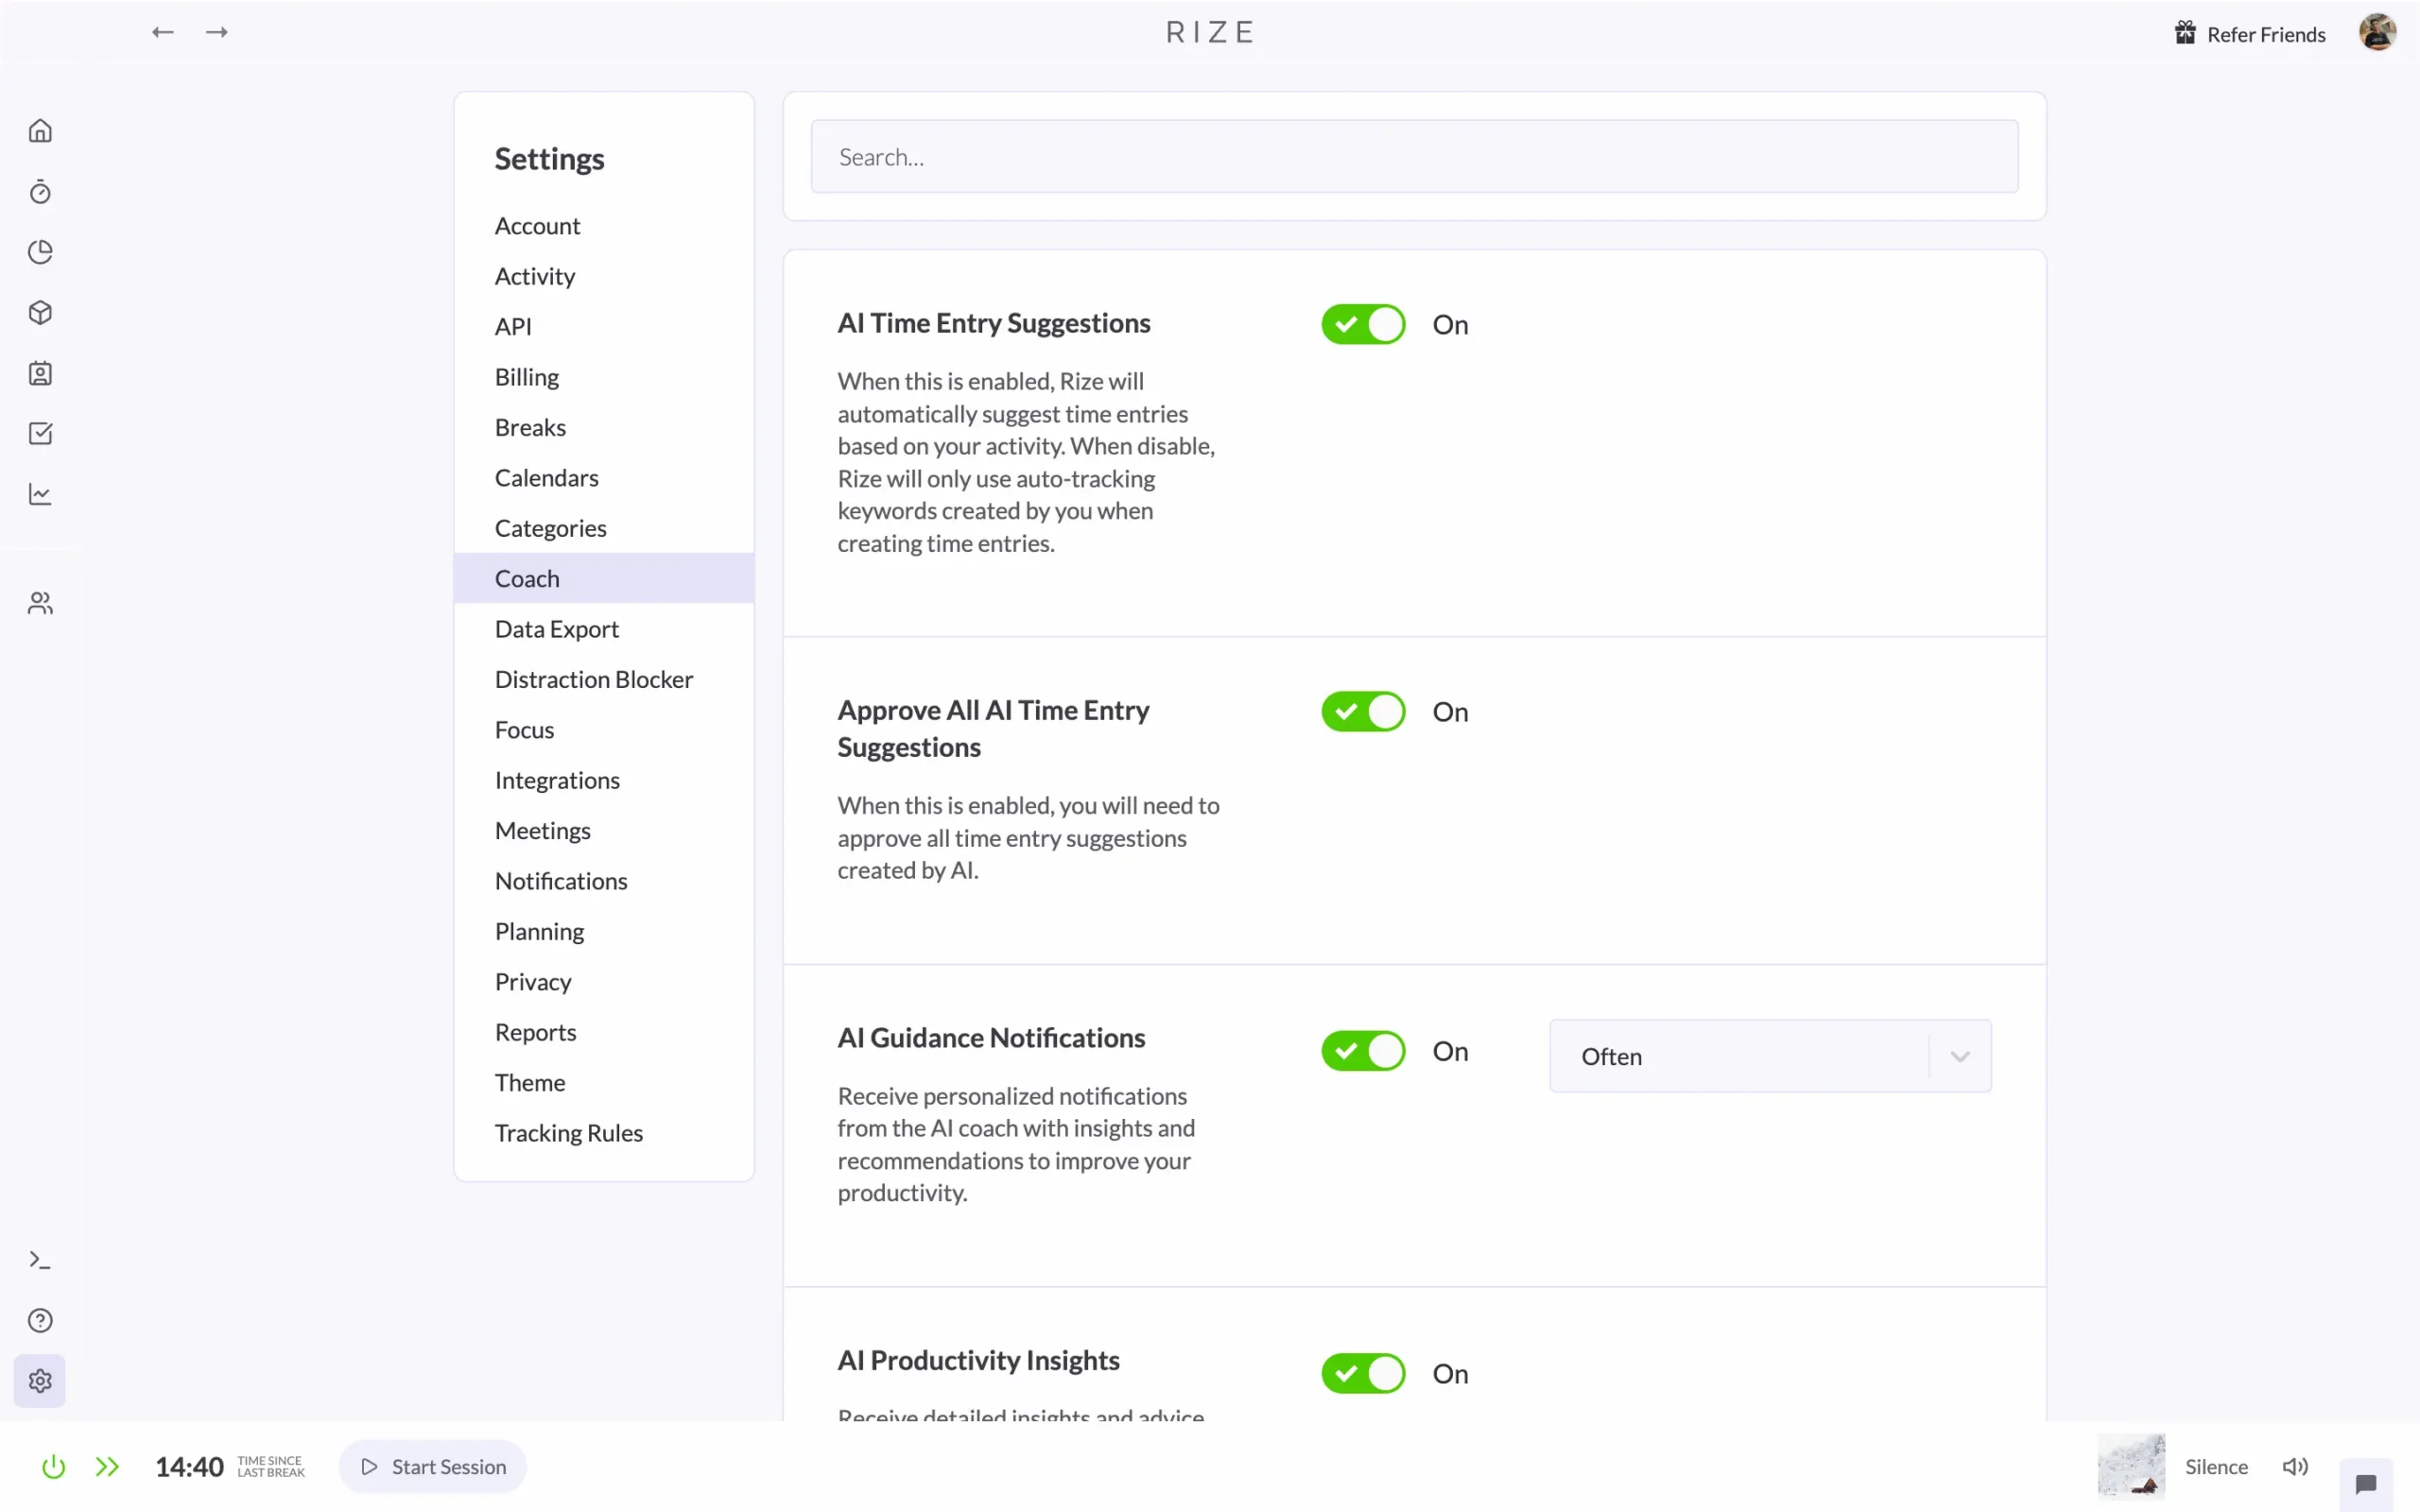Toggle AI Productivity Insights switch
This screenshot has width=2420, height=1512.
point(1363,1373)
